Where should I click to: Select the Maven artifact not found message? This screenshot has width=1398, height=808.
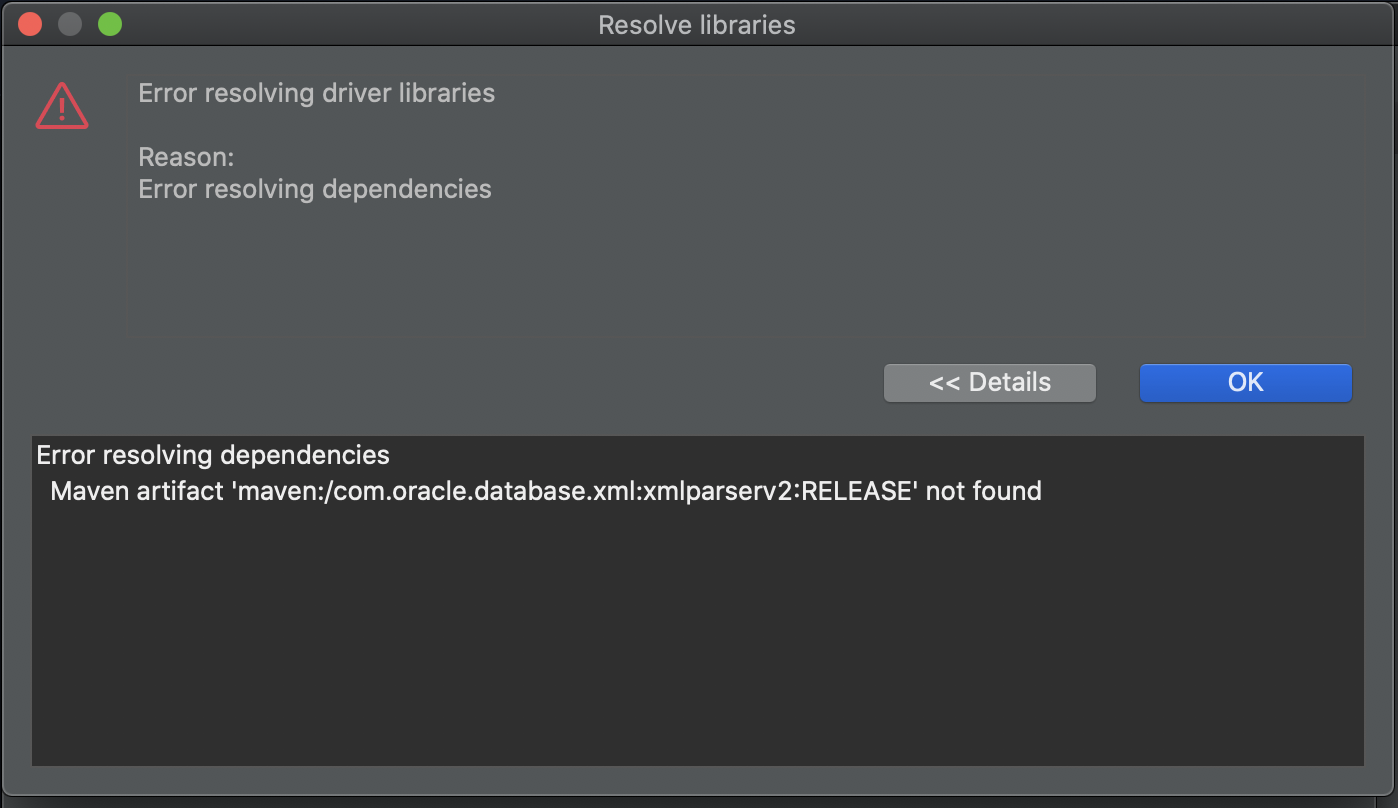(x=543, y=491)
